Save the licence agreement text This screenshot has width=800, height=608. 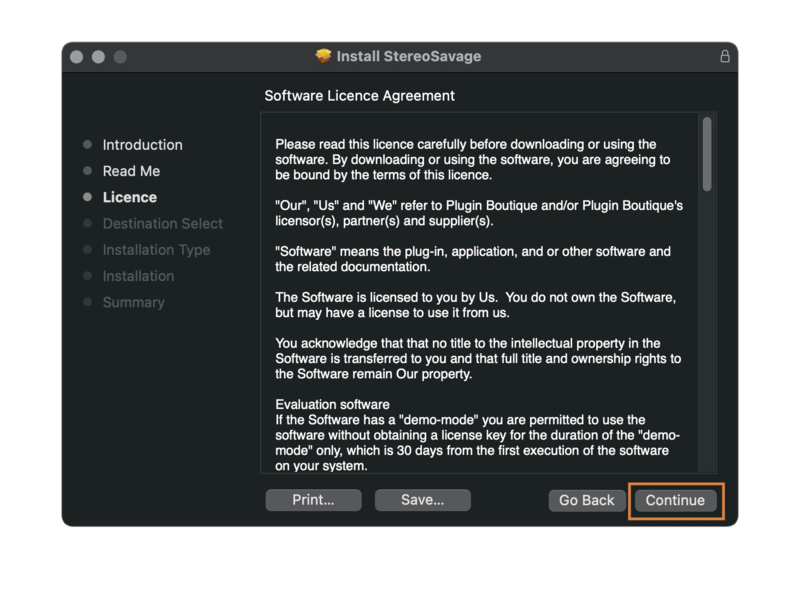click(422, 500)
